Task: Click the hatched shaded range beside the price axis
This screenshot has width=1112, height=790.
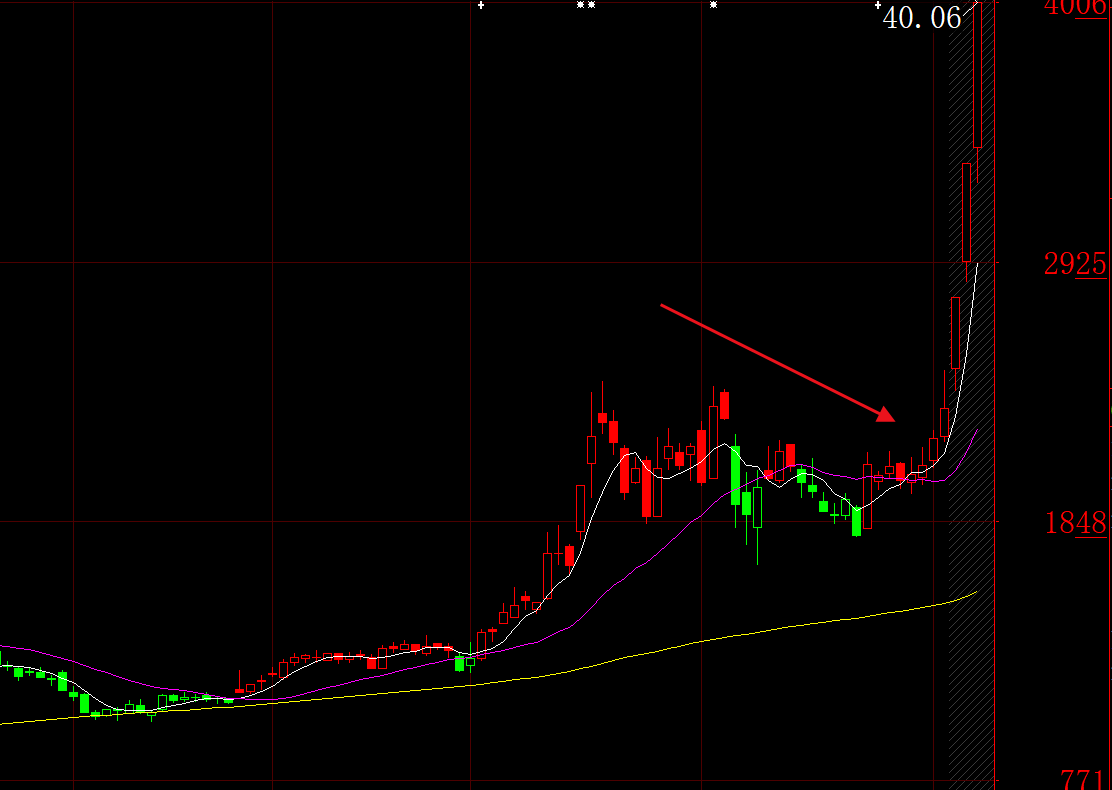Action: (x=971, y=397)
